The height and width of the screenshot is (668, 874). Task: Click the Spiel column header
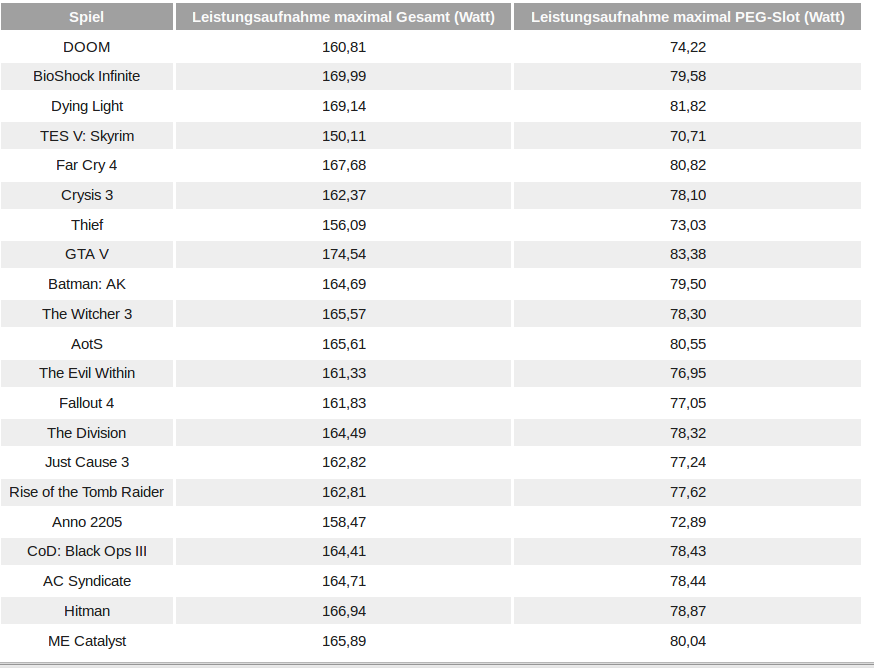[x=86, y=17]
